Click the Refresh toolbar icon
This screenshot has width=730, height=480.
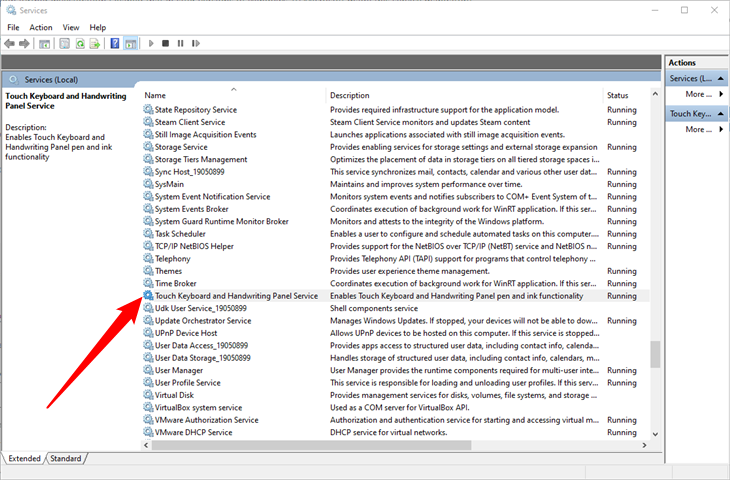coord(79,44)
